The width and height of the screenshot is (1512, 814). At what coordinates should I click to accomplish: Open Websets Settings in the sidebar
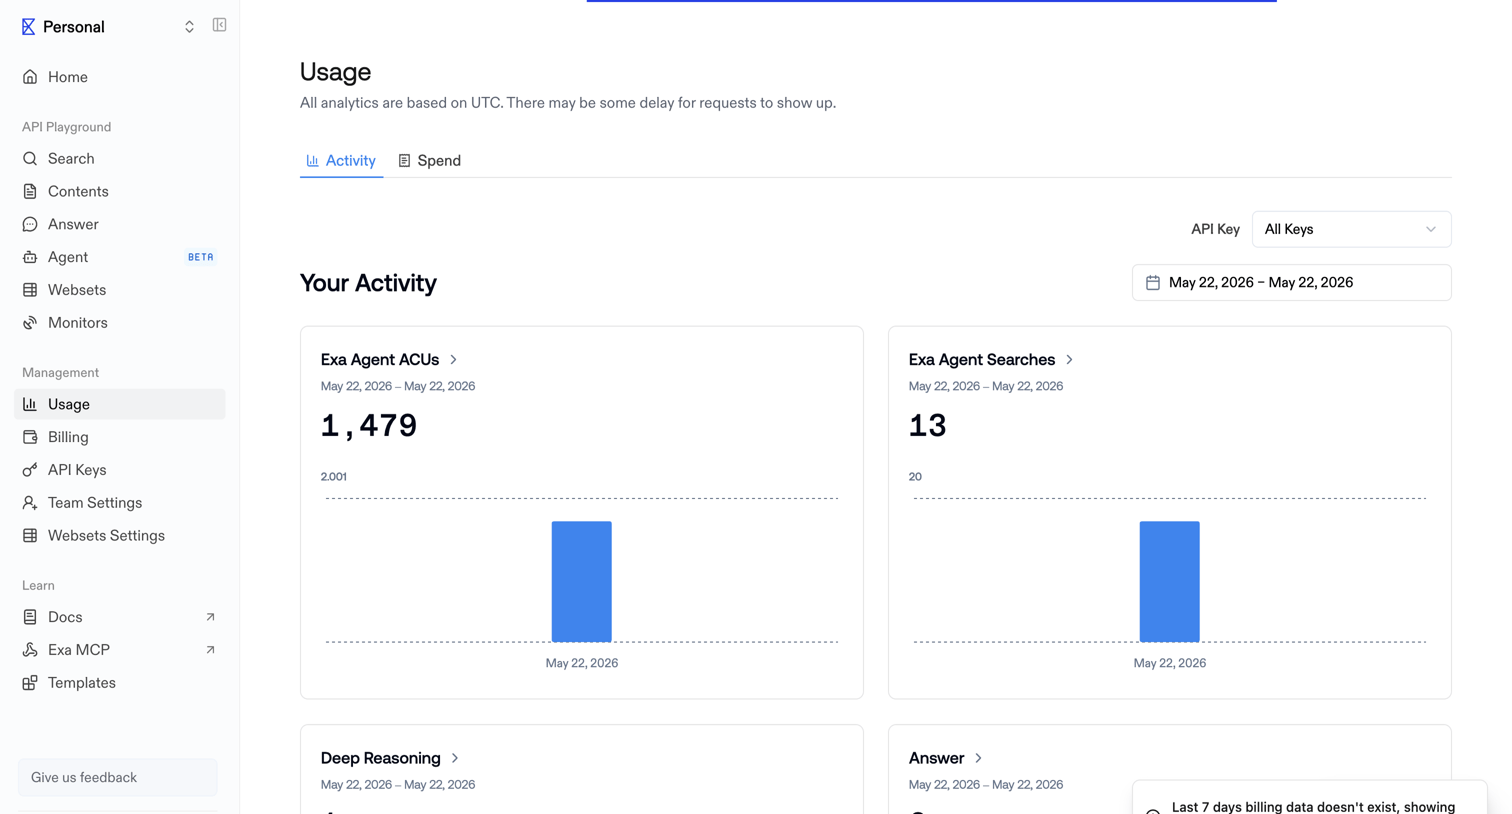click(x=120, y=536)
